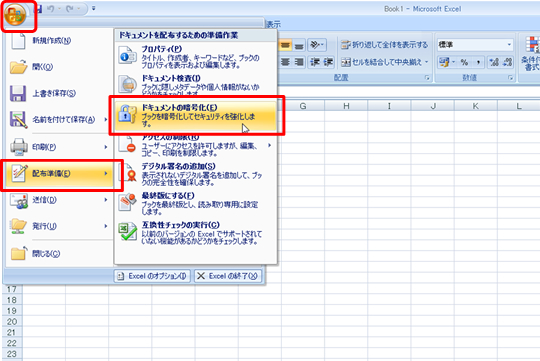Select column K header
540x361 pixels.
[475, 106]
